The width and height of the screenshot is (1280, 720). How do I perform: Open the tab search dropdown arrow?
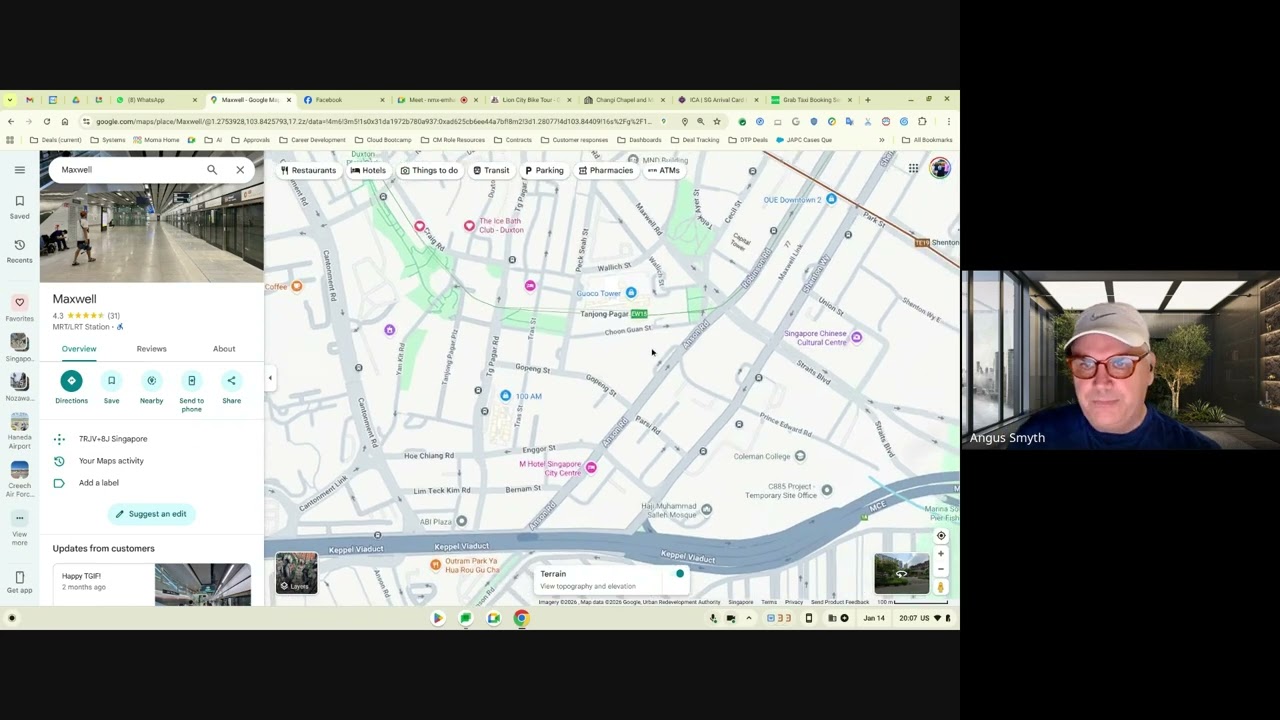click(10, 100)
